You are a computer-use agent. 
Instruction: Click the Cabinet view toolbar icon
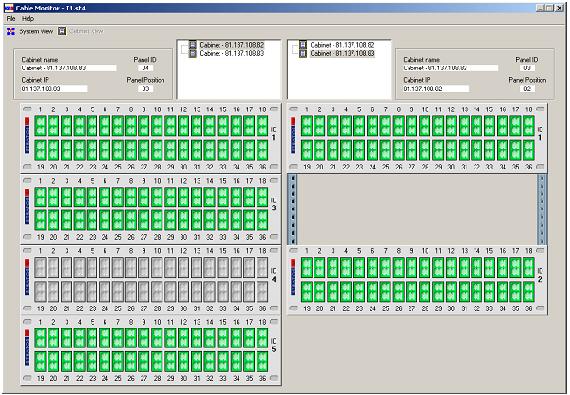(62, 31)
